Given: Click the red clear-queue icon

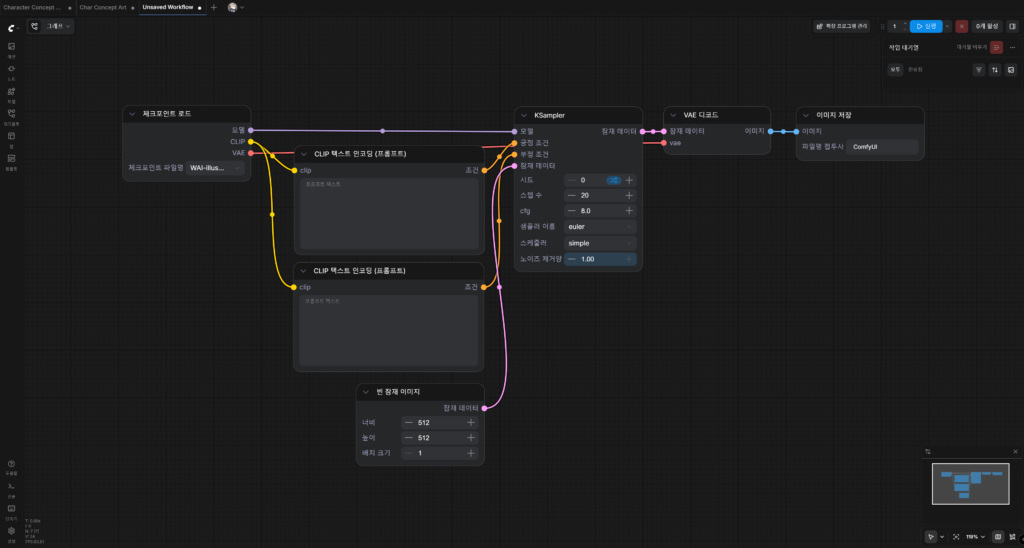Looking at the screenshot, I should 996,47.
